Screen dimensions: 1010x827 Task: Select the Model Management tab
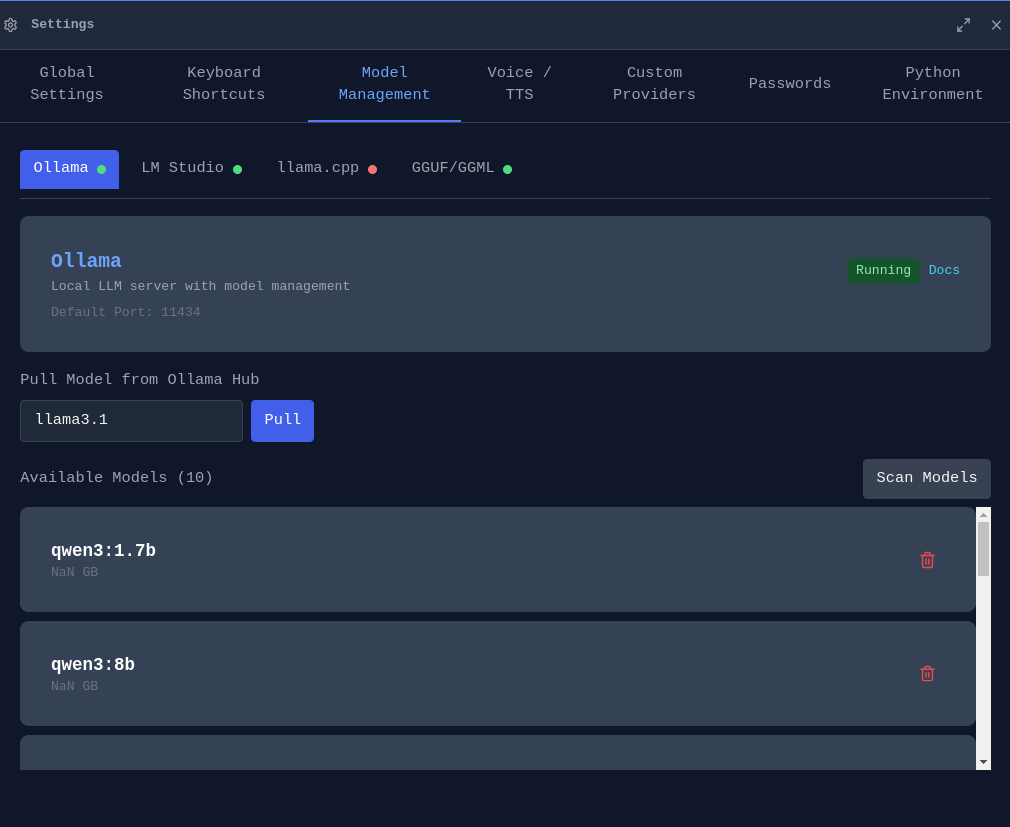tap(385, 84)
